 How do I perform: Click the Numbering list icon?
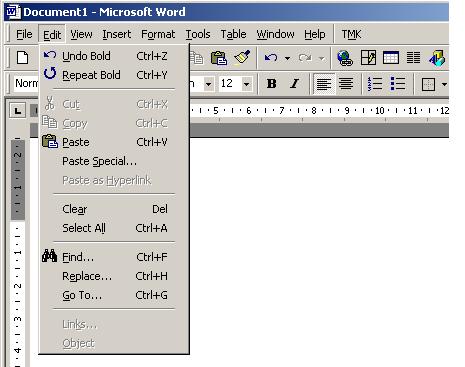[375, 84]
